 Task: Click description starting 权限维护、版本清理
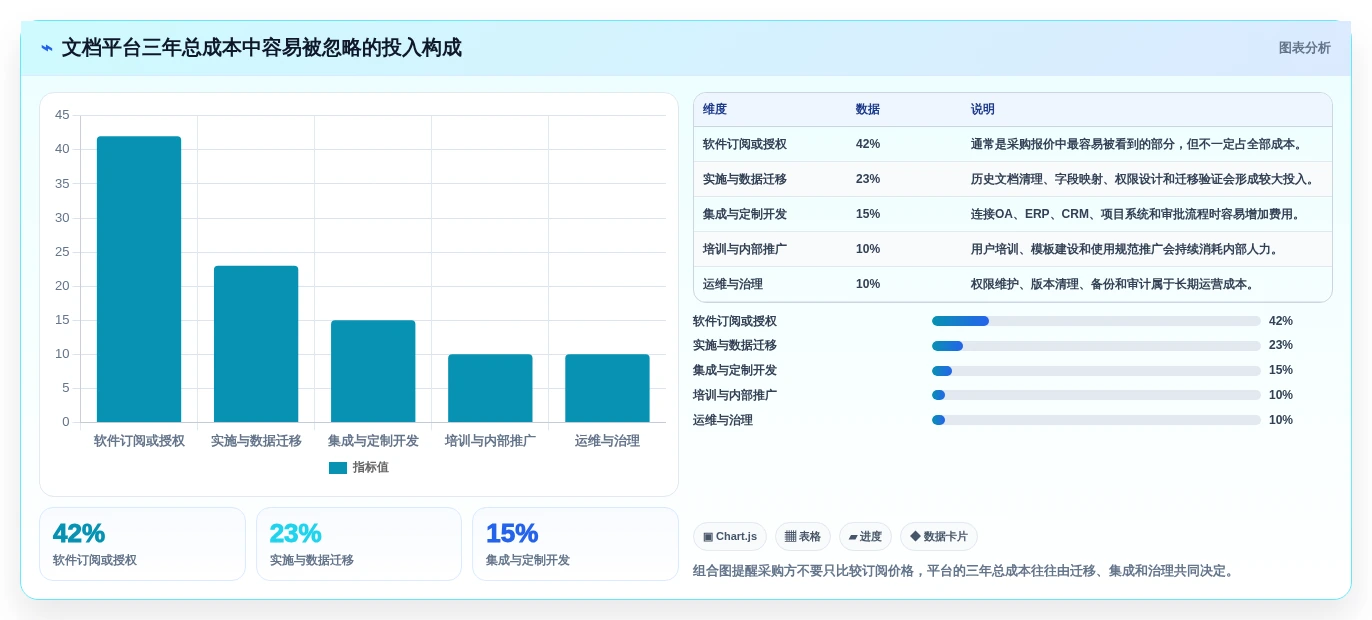point(1115,284)
